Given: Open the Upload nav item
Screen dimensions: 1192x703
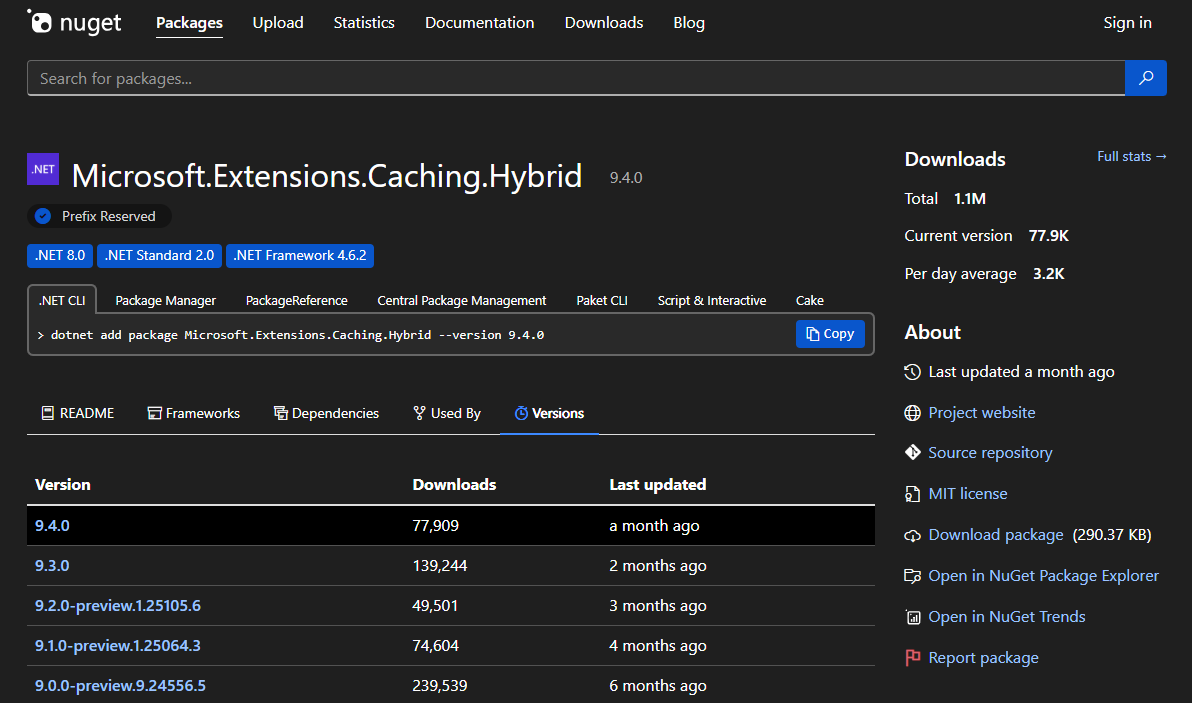Looking at the screenshot, I should pyautogui.click(x=277, y=23).
